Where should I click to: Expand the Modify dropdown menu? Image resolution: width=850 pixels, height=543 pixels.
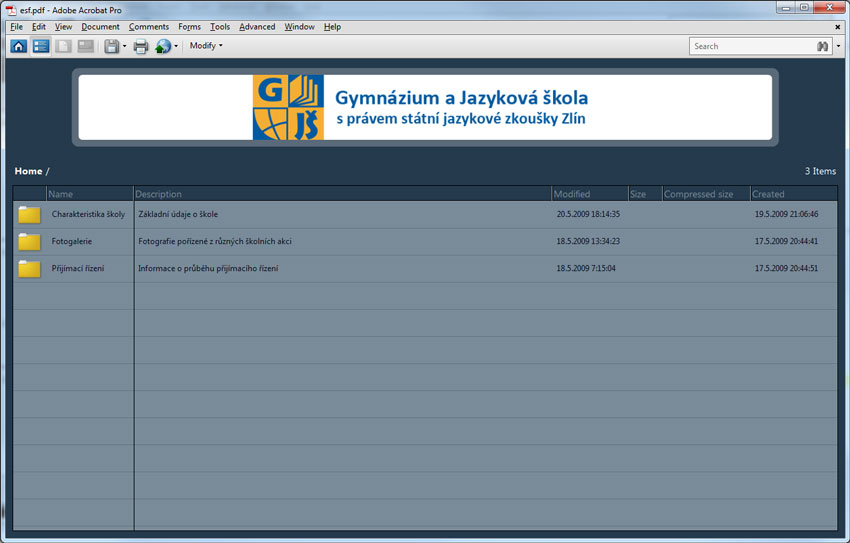(206, 46)
